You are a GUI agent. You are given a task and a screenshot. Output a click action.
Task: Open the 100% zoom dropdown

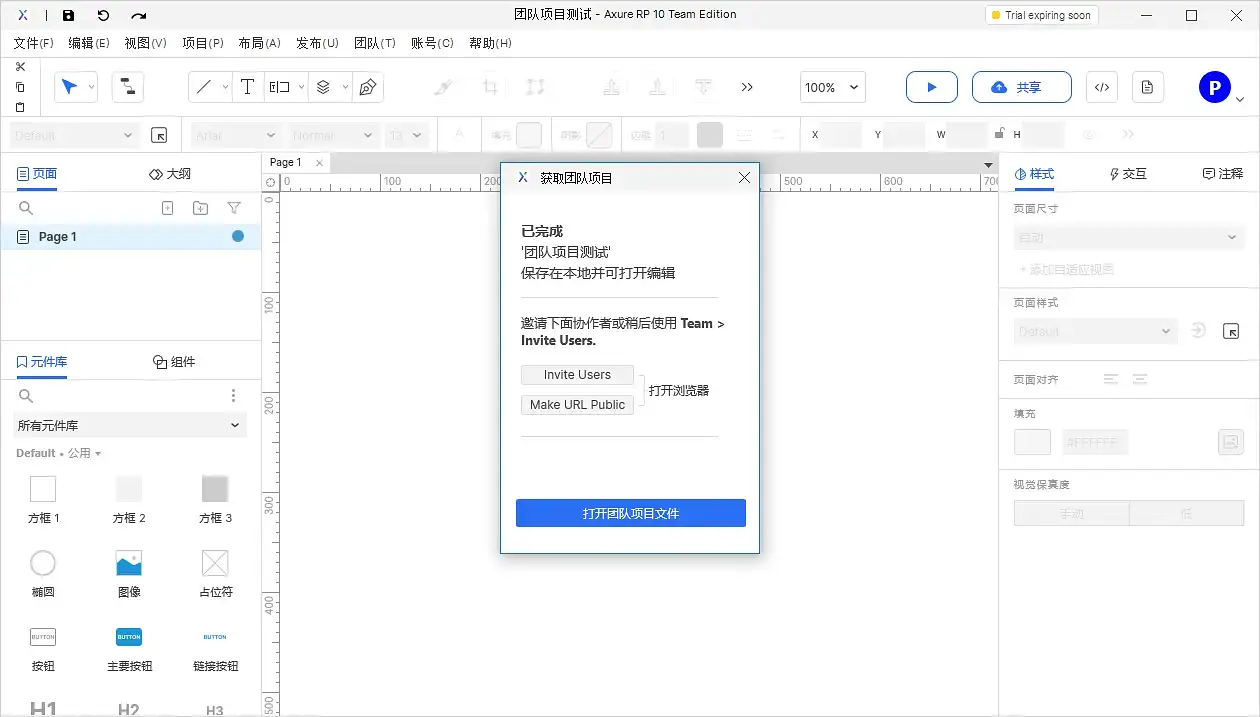click(831, 87)
